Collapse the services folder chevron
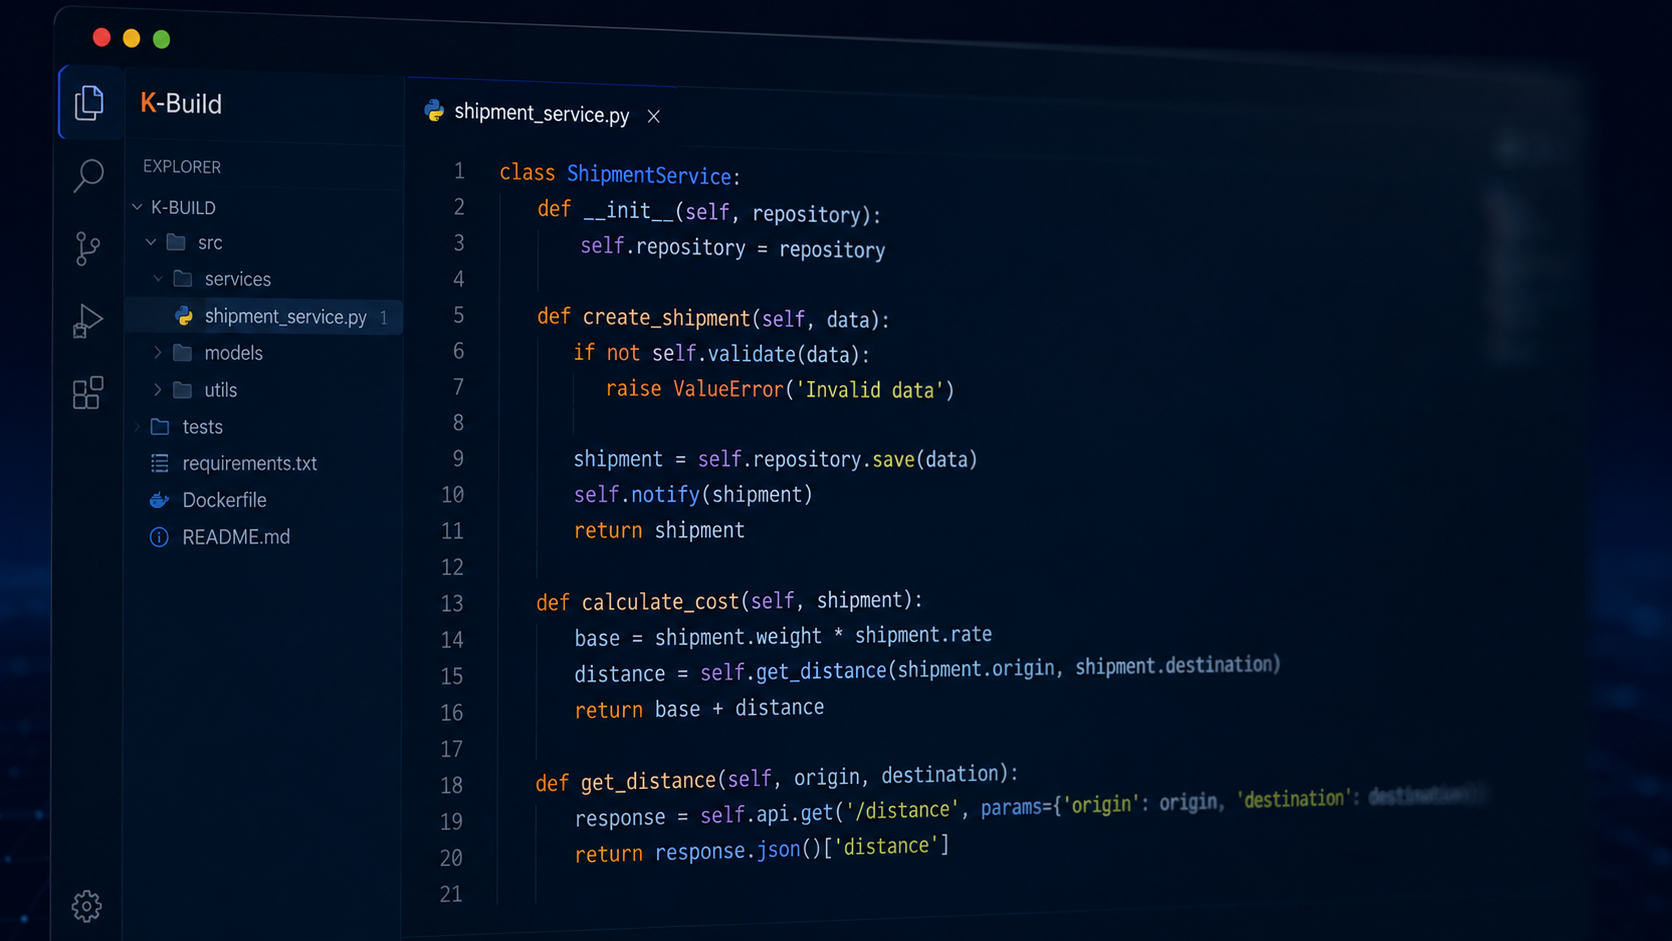This screenshot has height=941, width=1672. click(157, 279)
